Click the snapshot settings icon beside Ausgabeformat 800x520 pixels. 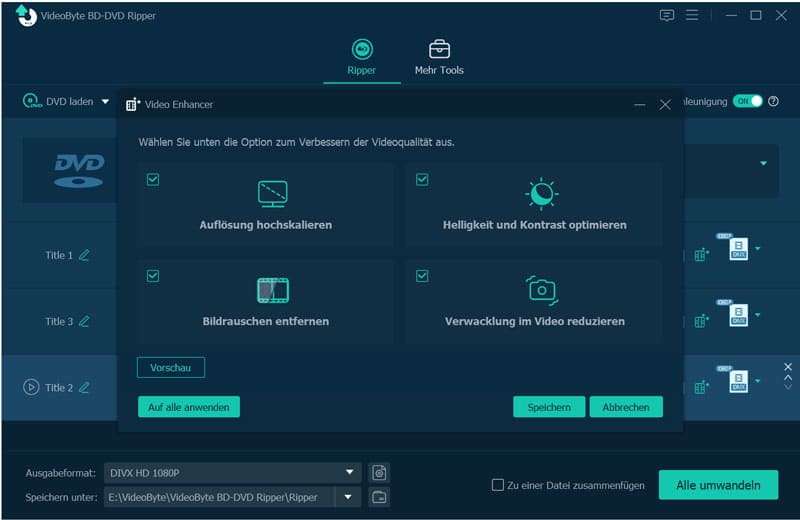pos(379,473)
